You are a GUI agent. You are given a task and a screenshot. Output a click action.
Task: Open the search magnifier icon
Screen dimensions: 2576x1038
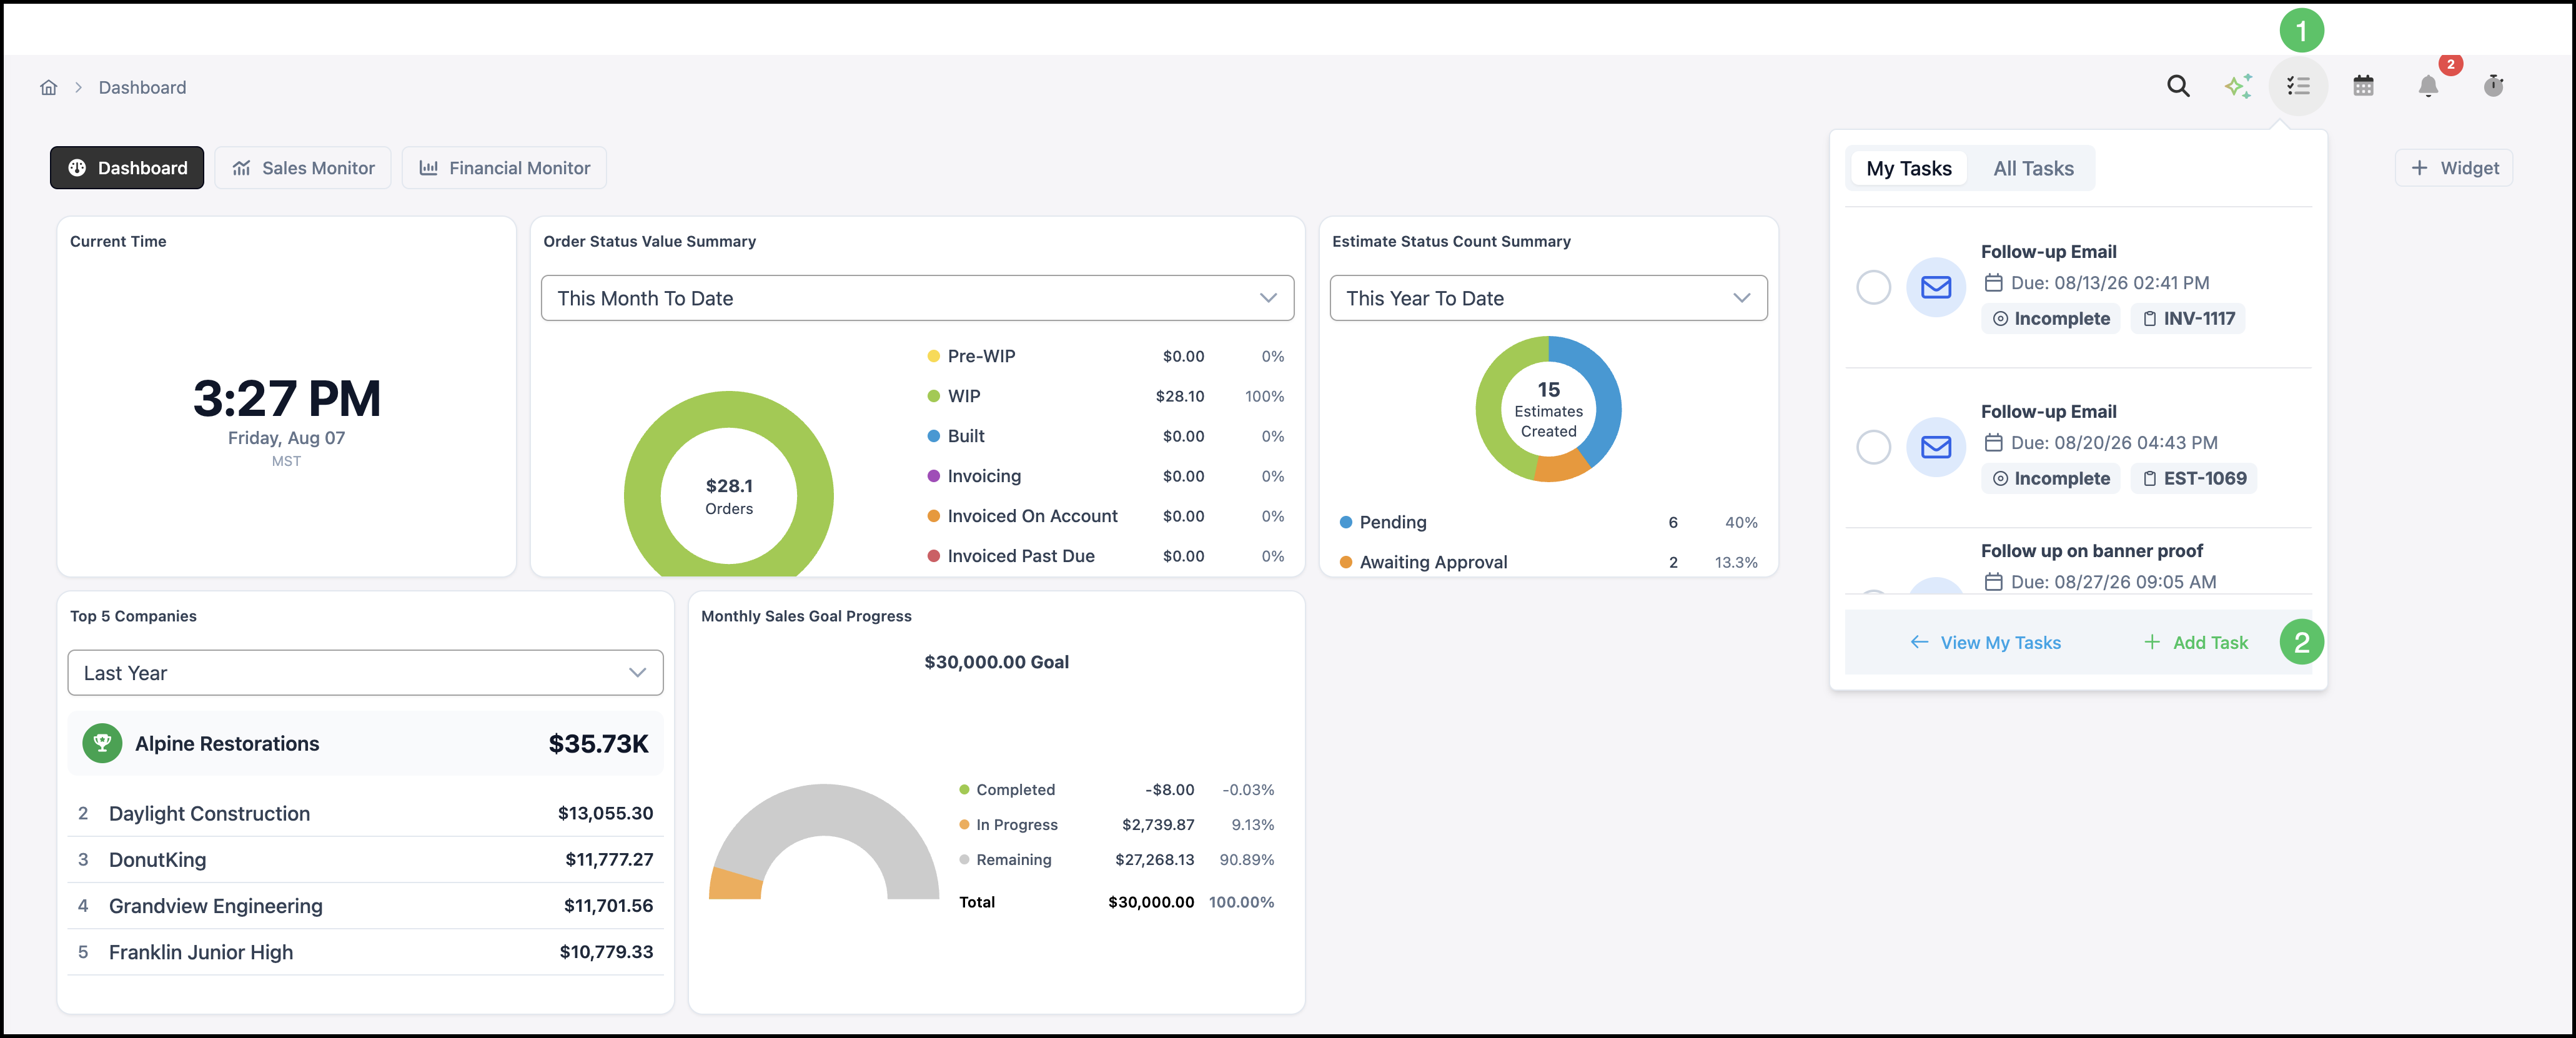tap(2178, 86)
